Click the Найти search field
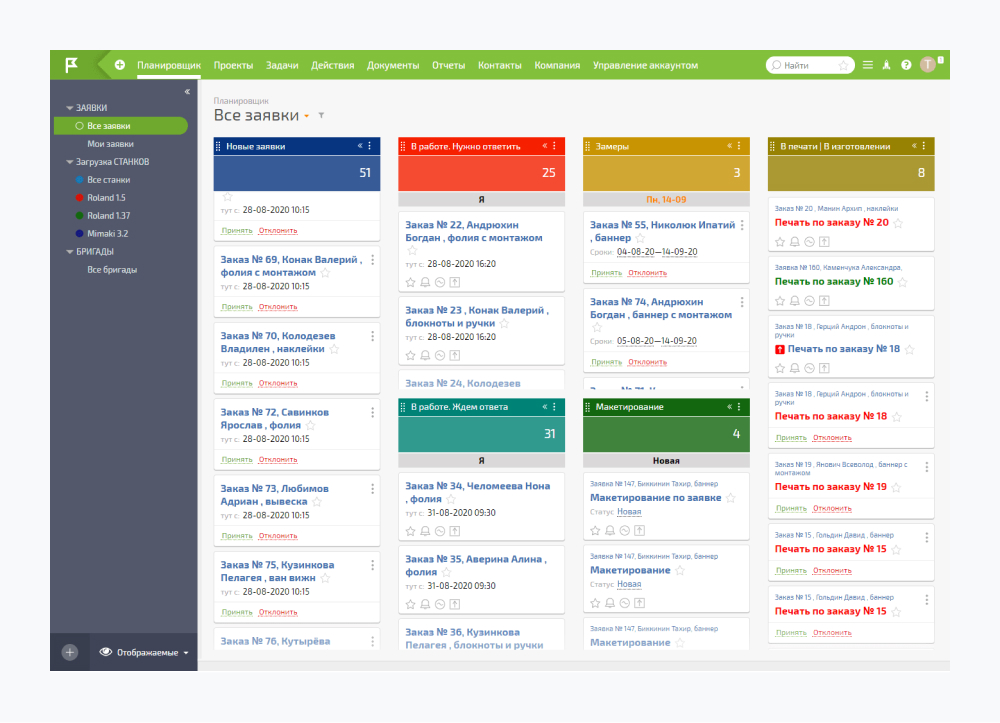The width and height of the screenshot is (1000, 723). 808,65
